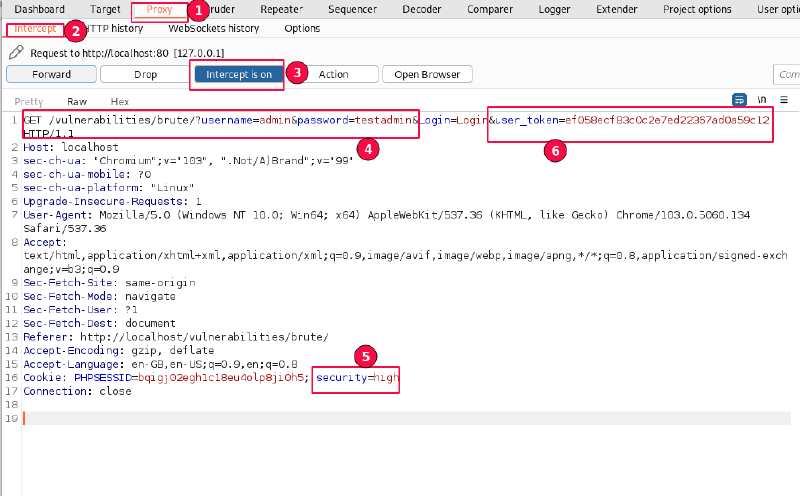
Task: Go to the Repeater tab
Action: 281,10
